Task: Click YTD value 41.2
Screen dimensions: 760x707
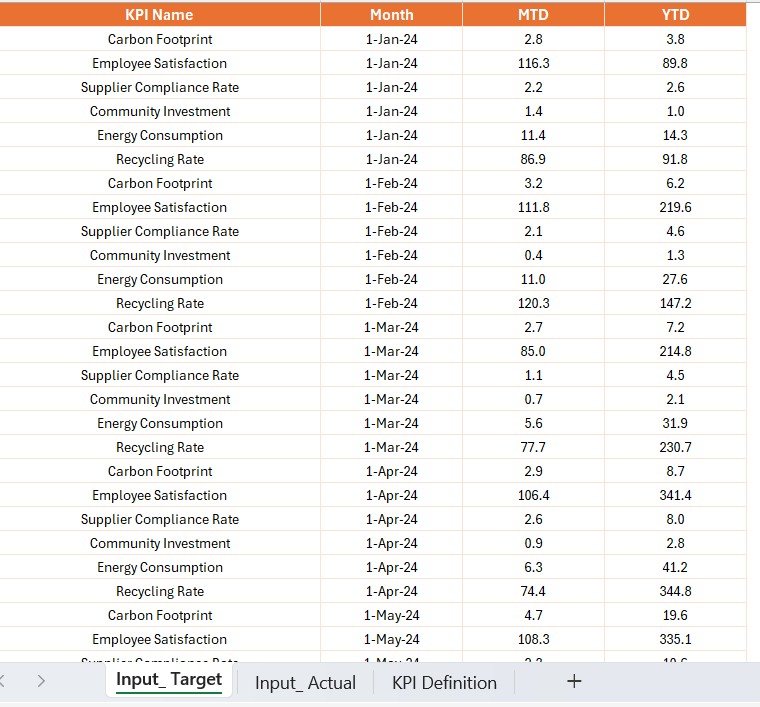Action: point(675,567)
